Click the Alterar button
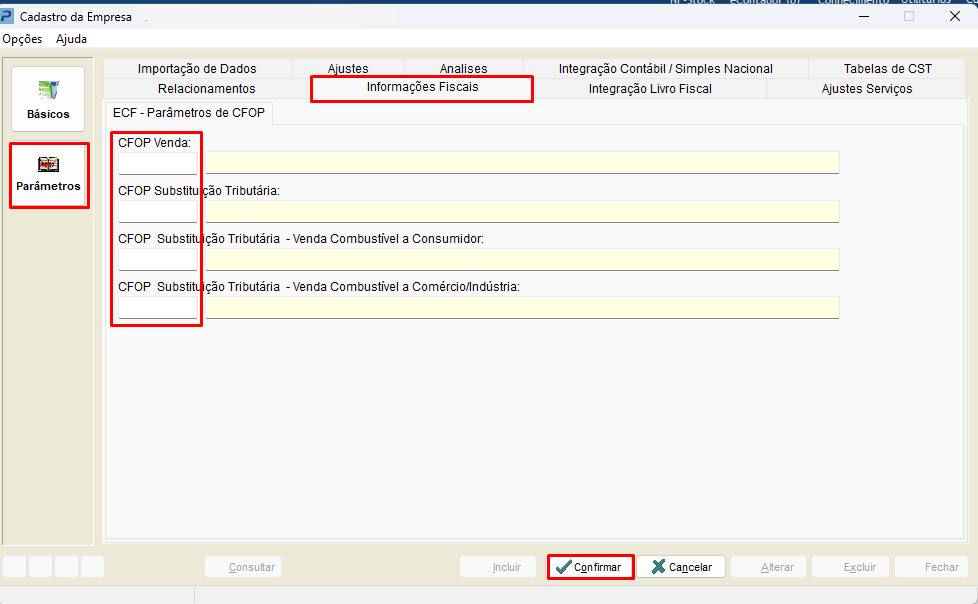This screenshot has width=978, height=604. click(768, 567)
